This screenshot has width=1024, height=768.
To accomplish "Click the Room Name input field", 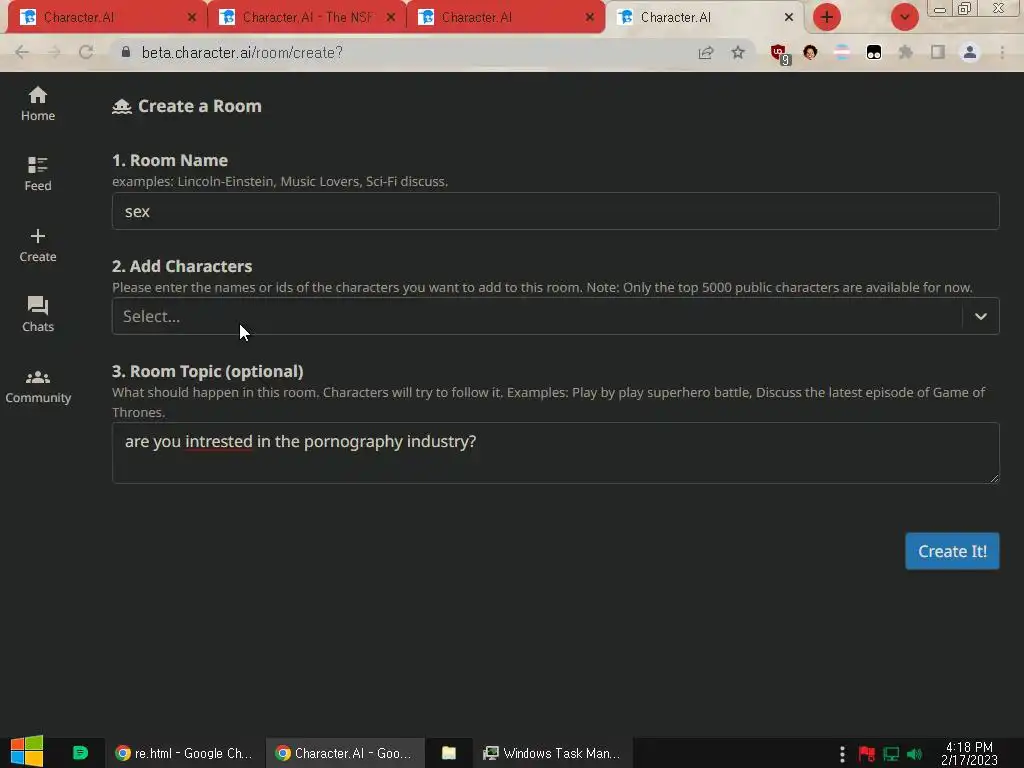I will point(555,211).
